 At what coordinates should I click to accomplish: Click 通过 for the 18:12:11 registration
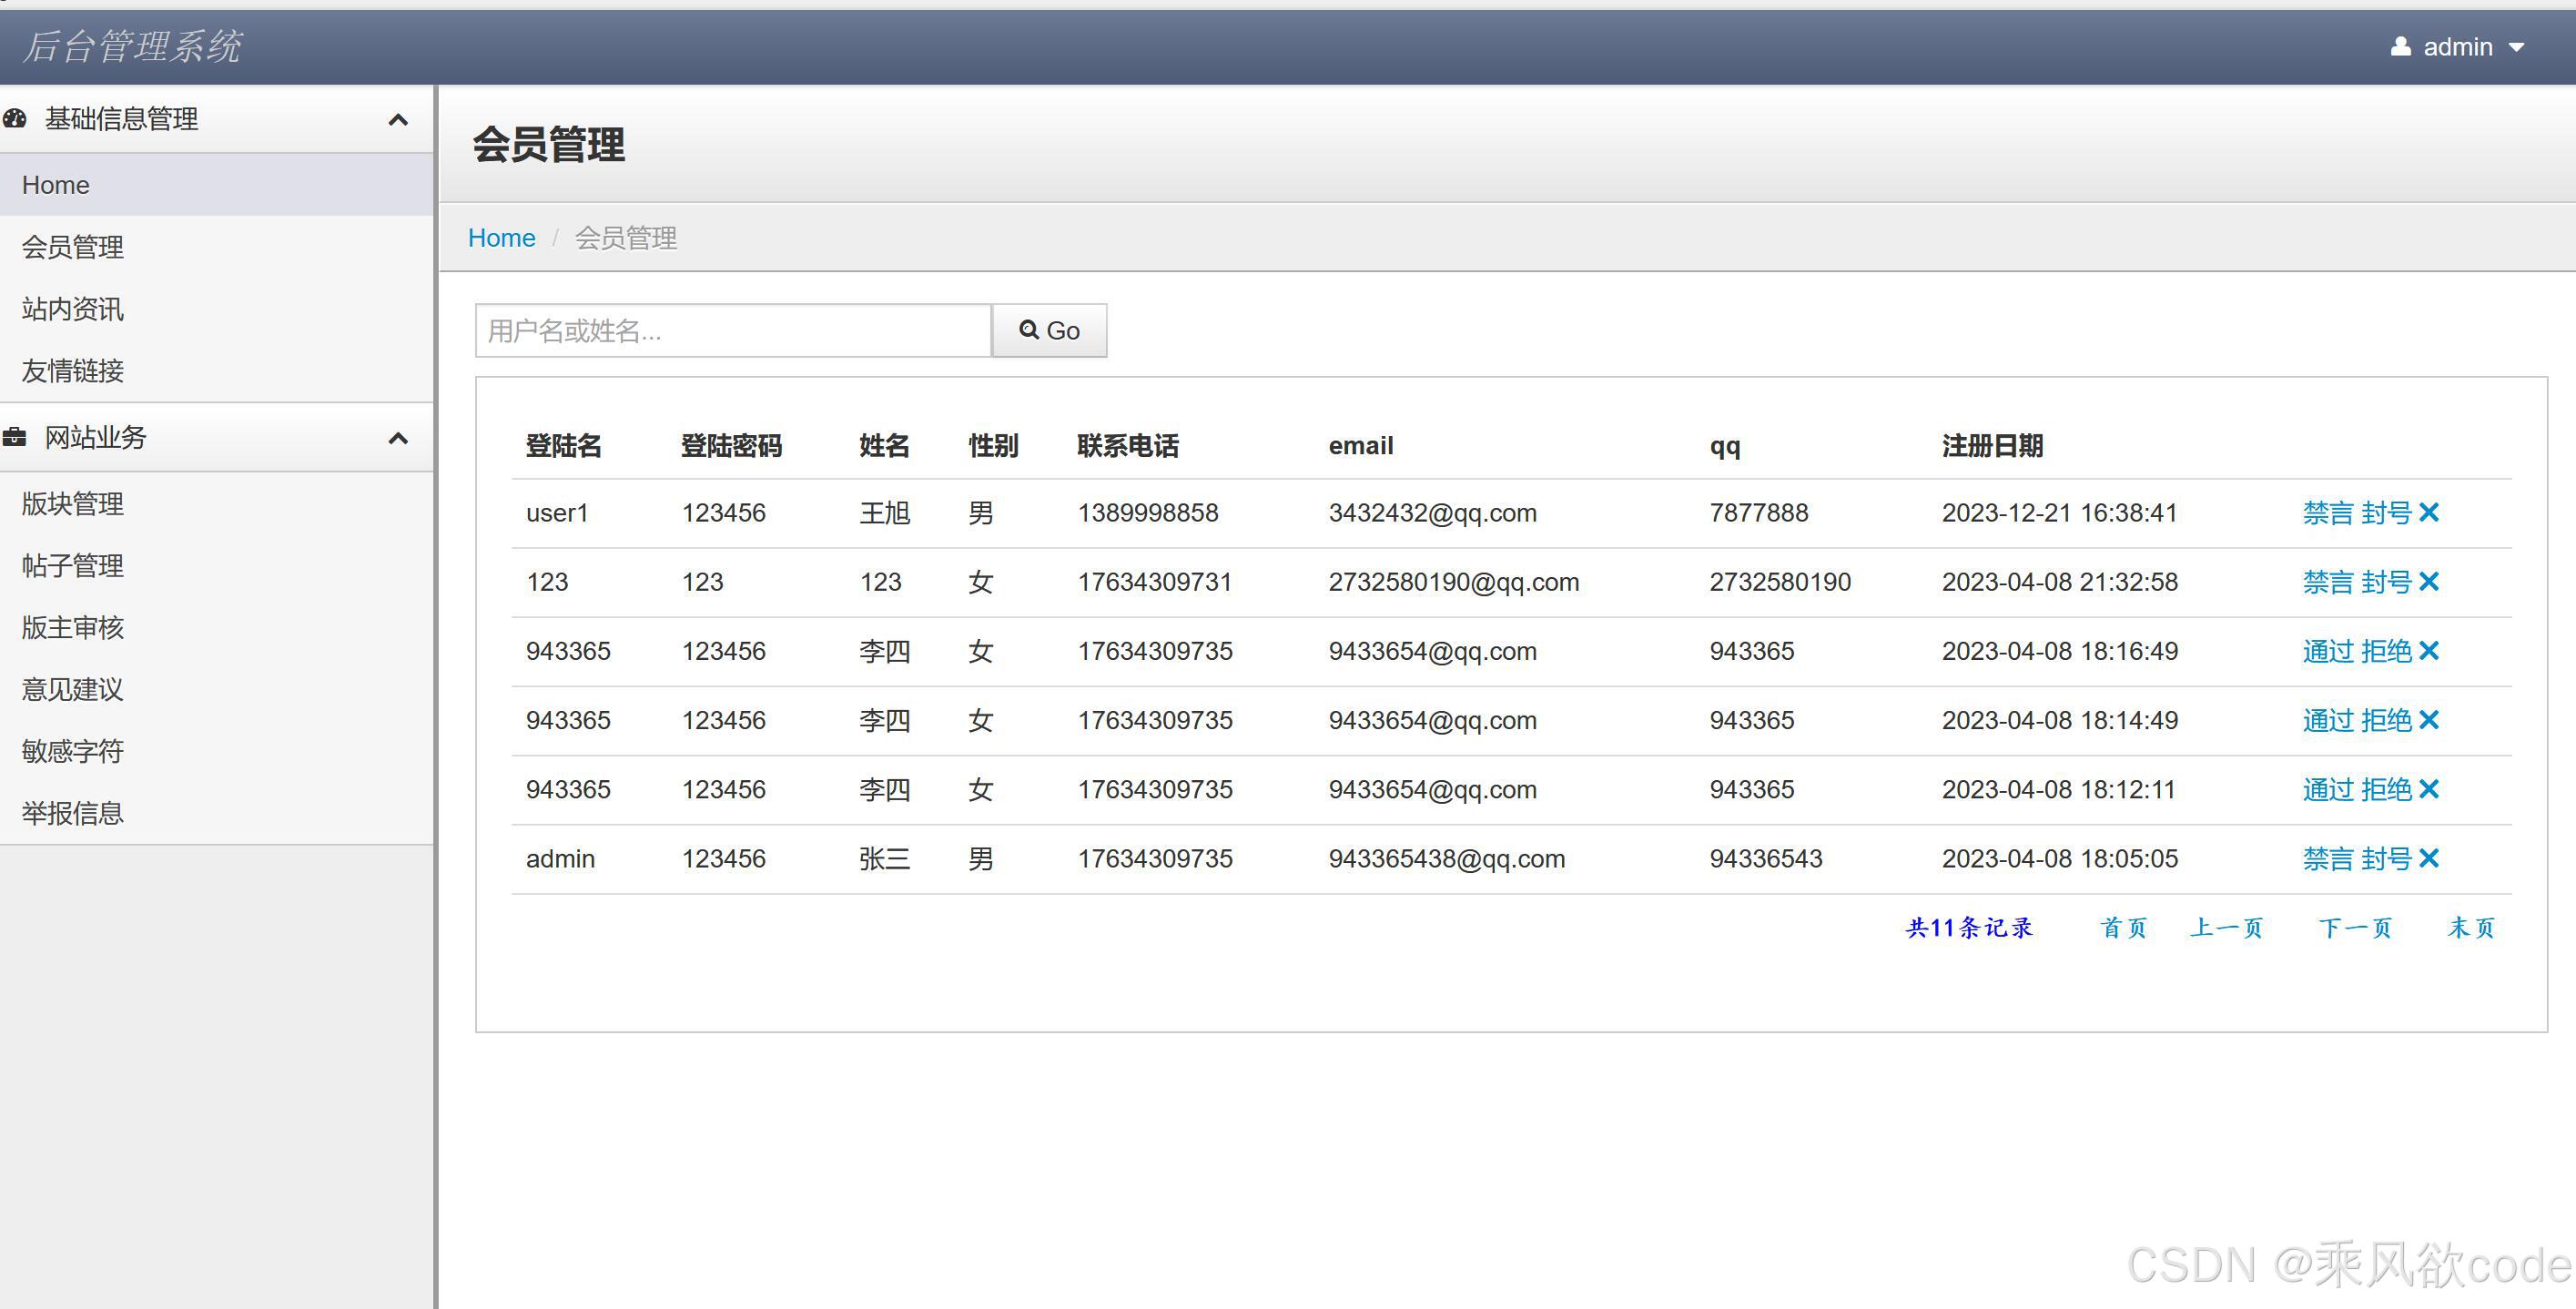2328,790
